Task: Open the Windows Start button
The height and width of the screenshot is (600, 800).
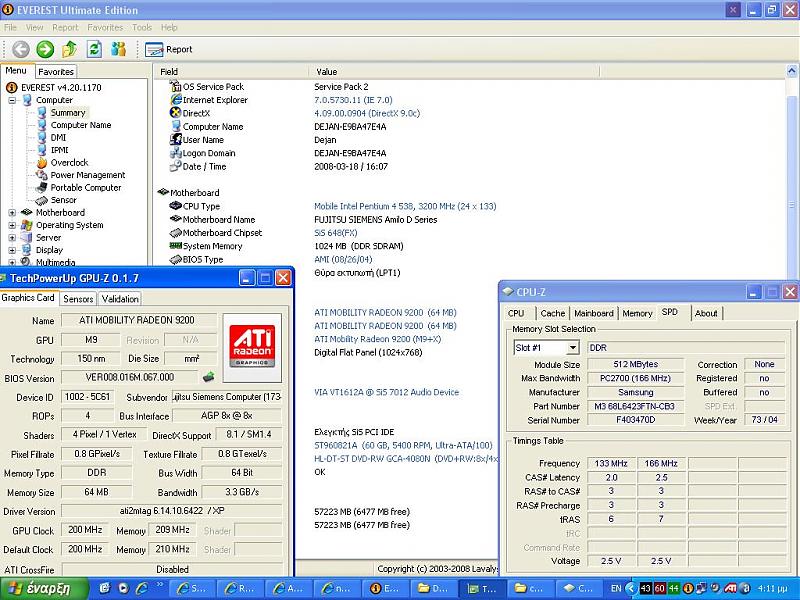Action: (44, 588)
